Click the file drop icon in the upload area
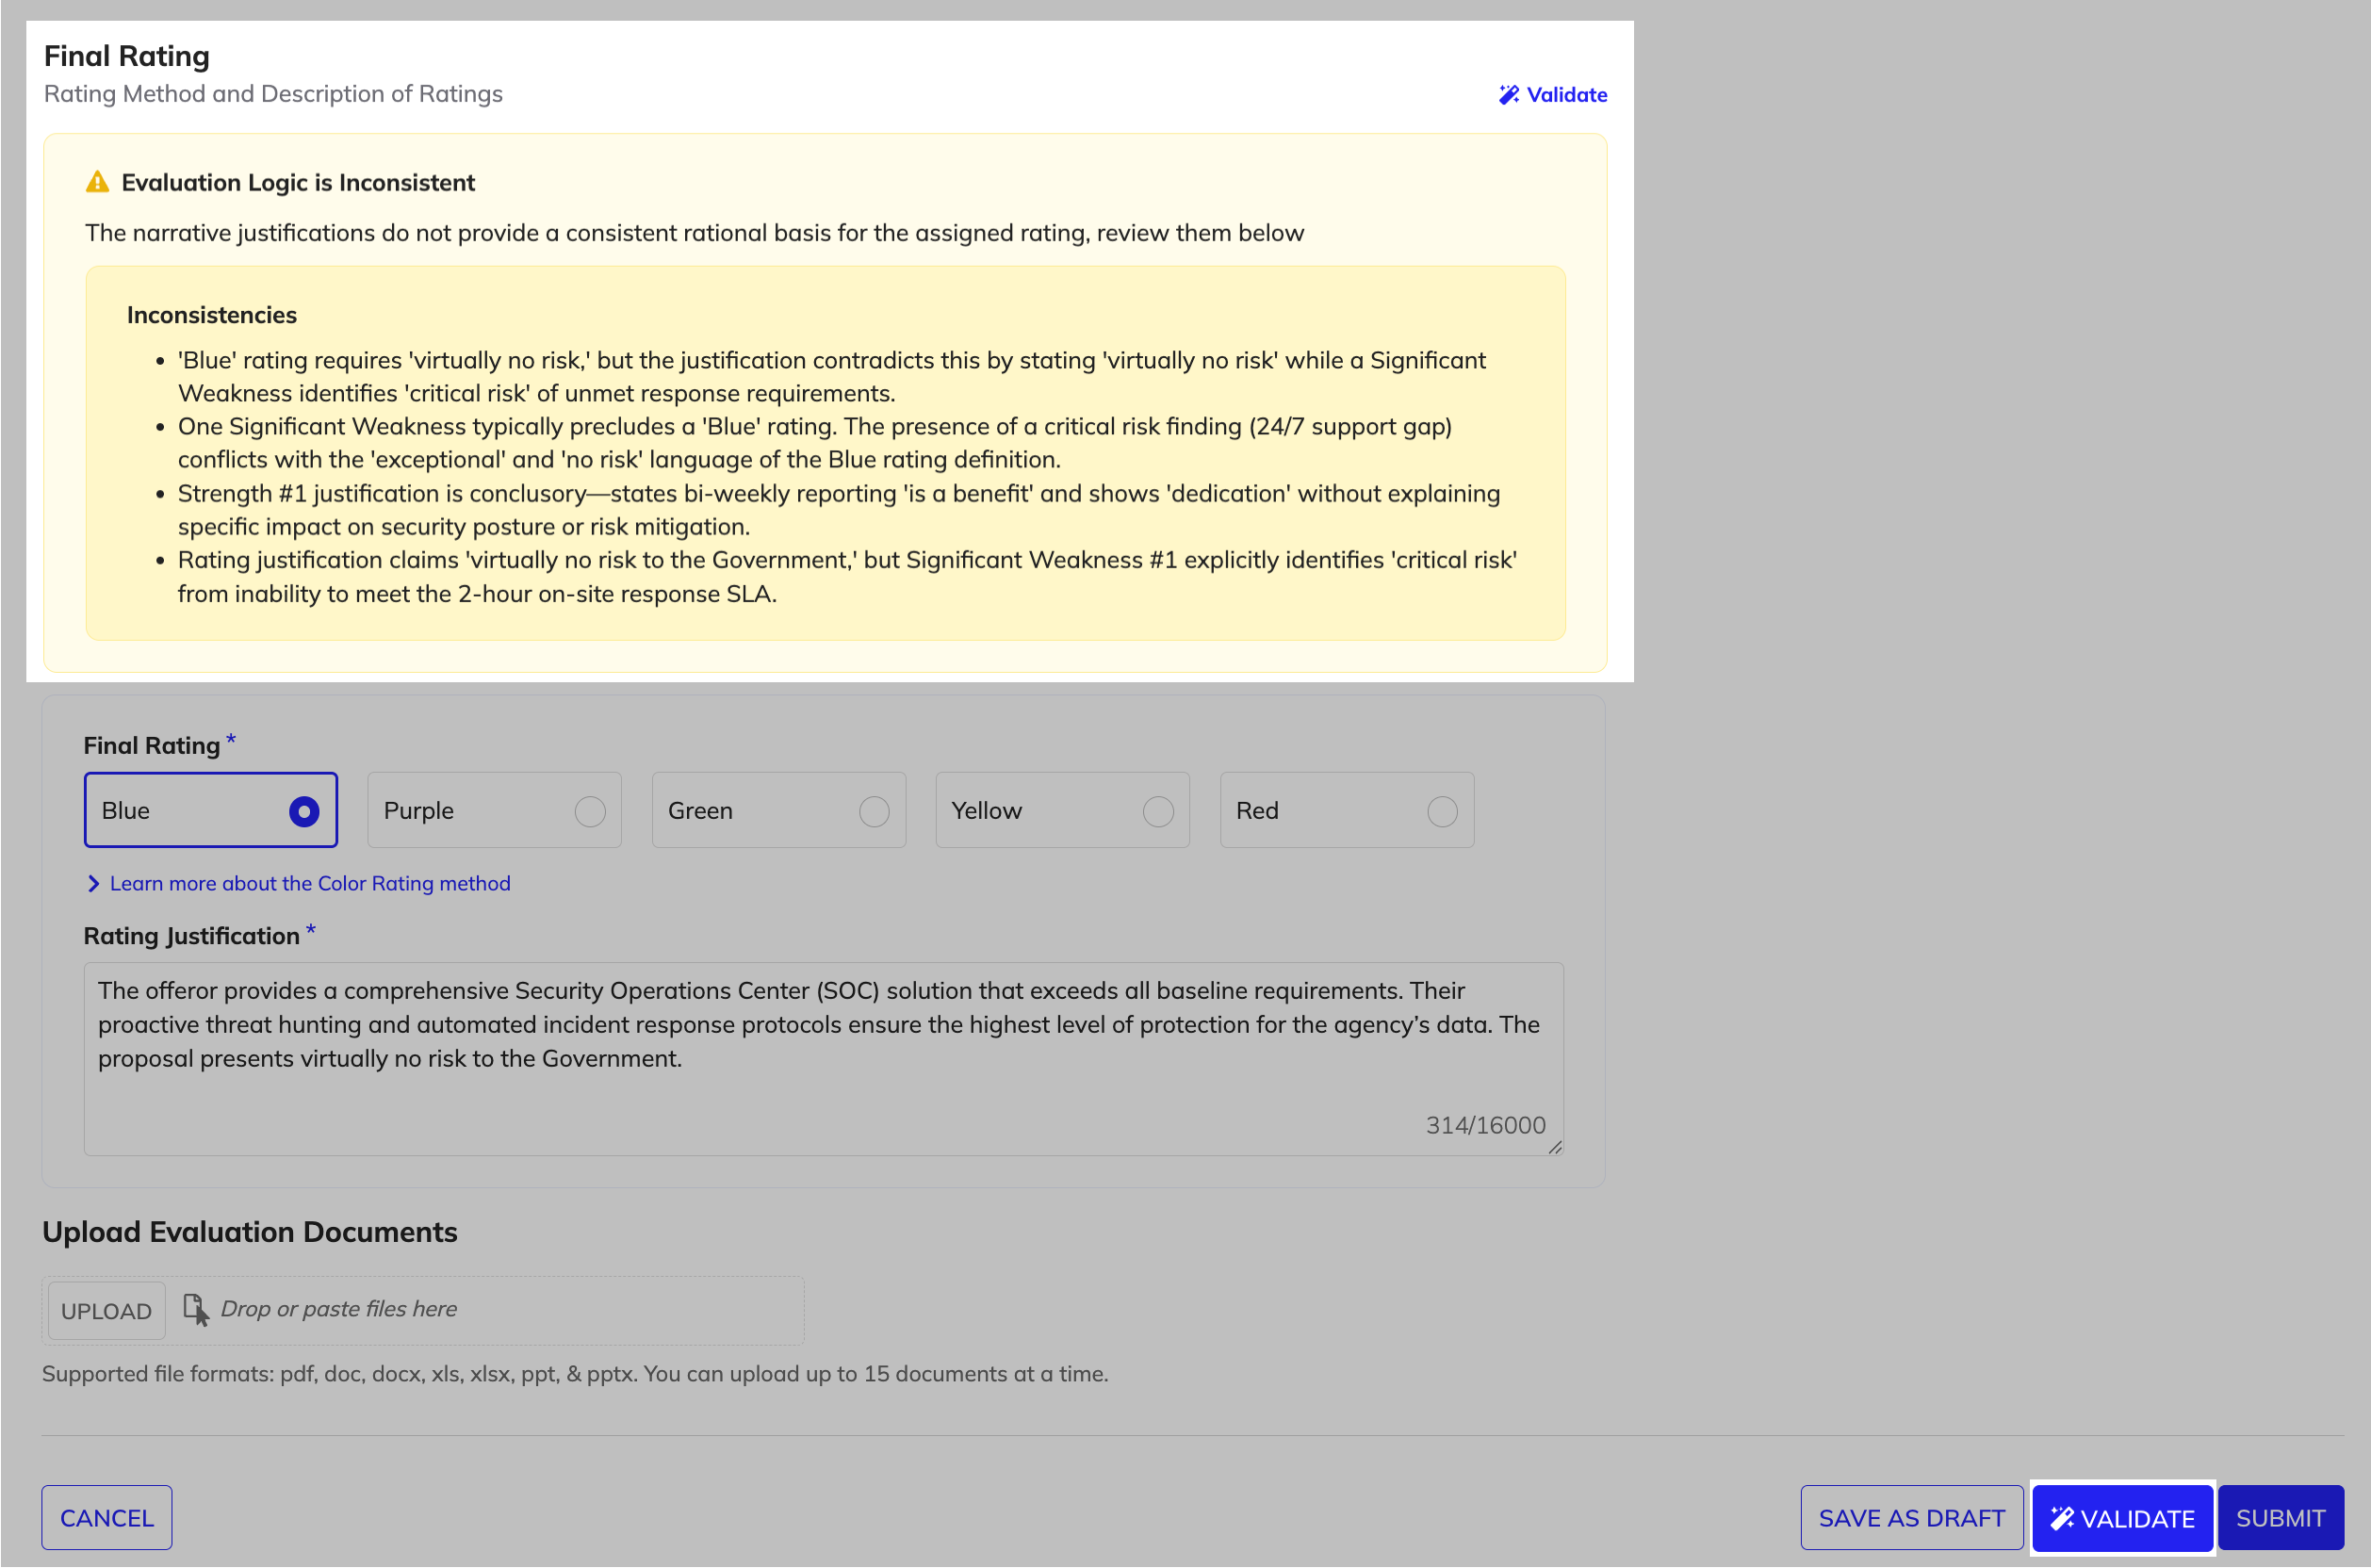2371x1568 pixels. pyautogui.click(x=196, y=1310)
